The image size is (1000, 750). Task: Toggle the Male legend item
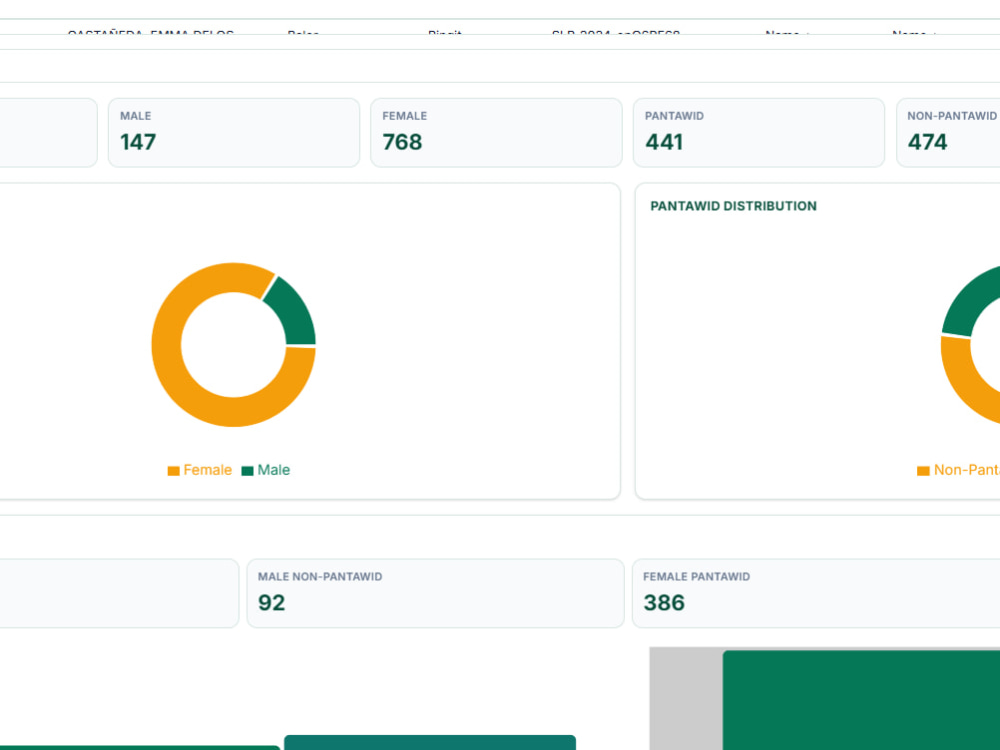[266, 470]
